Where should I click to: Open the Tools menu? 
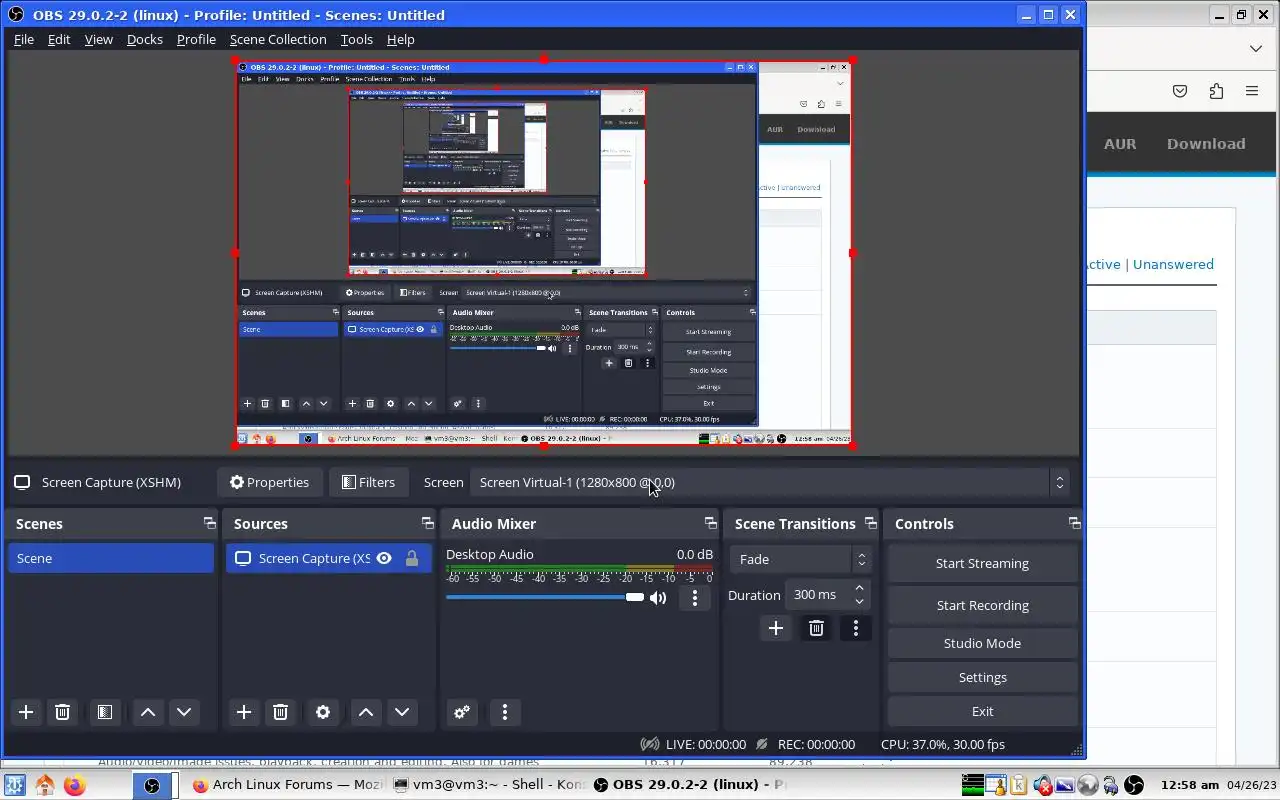(x=357, y=39)
